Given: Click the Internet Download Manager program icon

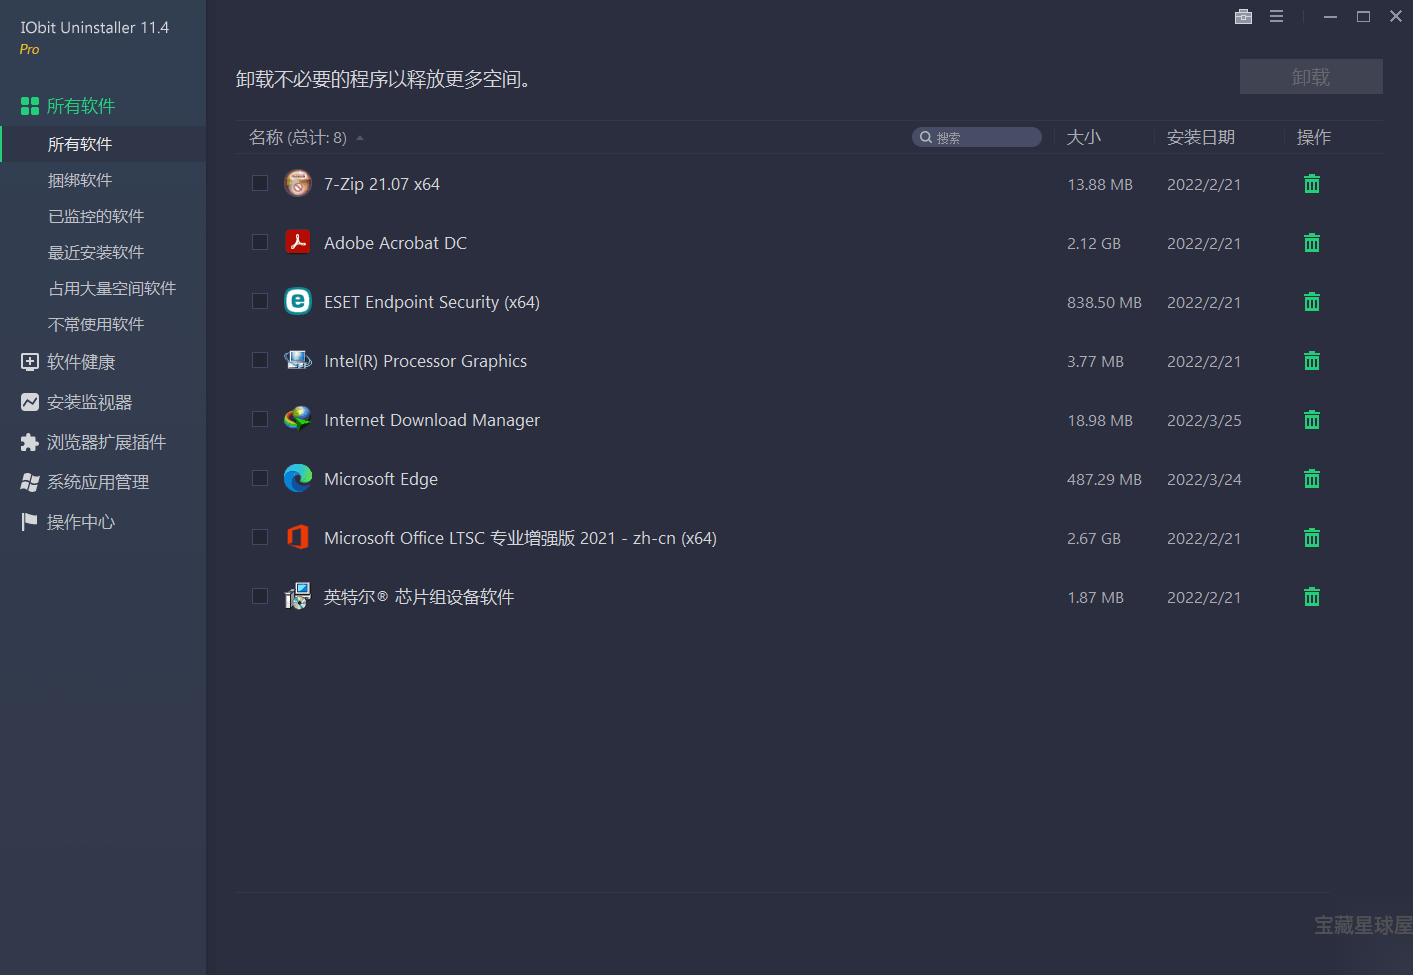Looking at the screenshot, I should click(298, 419).
